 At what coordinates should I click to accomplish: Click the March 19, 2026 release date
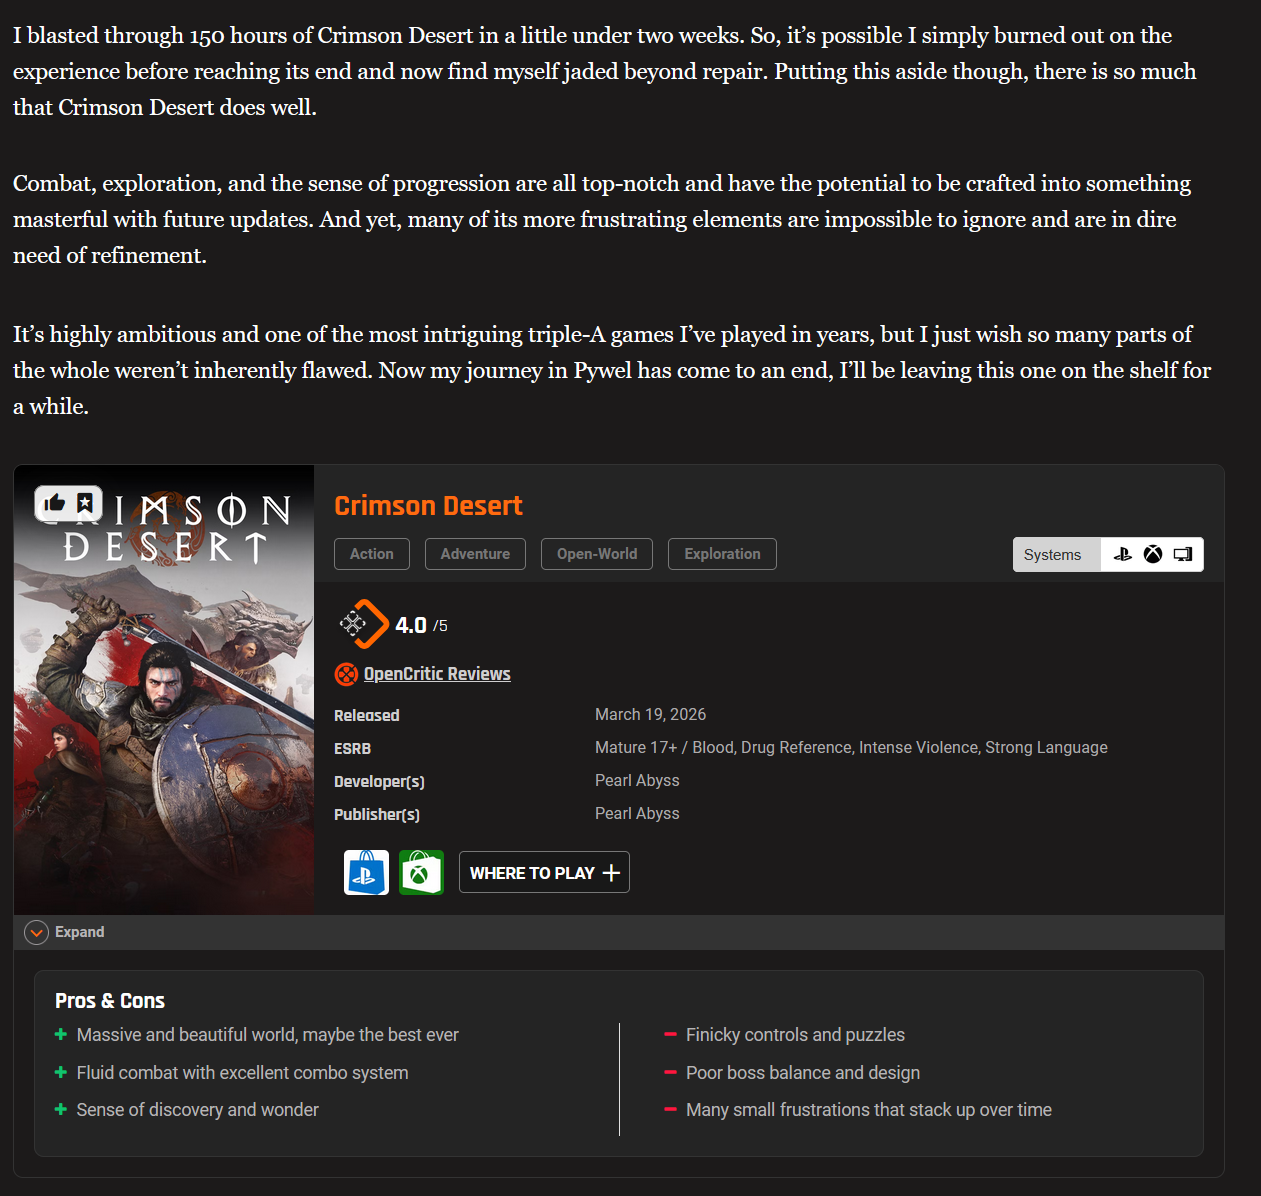pyautogui.click(x=650, y=714)
